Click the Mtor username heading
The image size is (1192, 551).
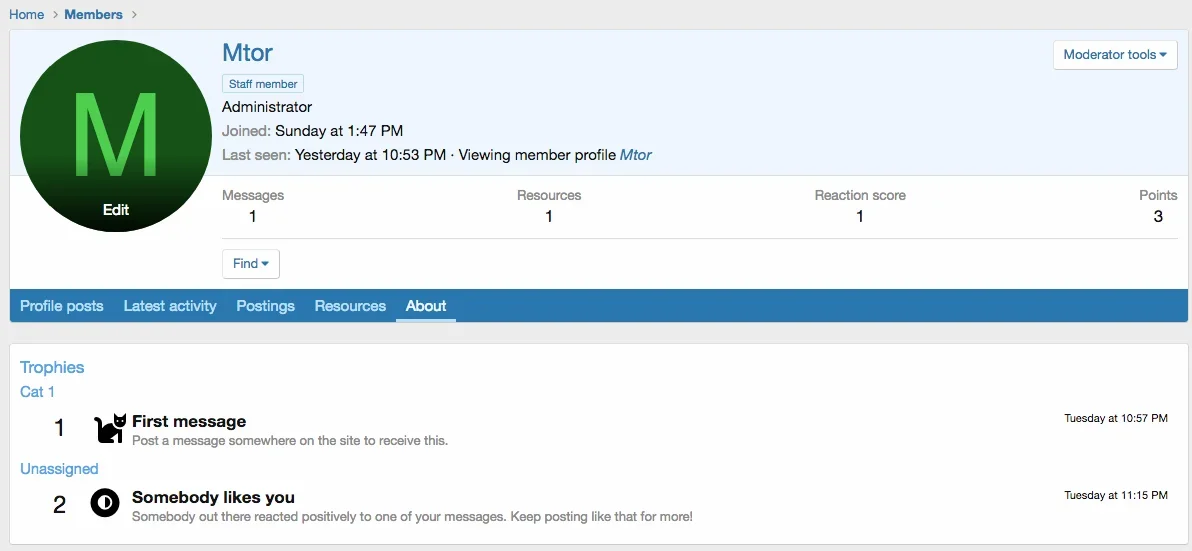coord(247,52)
